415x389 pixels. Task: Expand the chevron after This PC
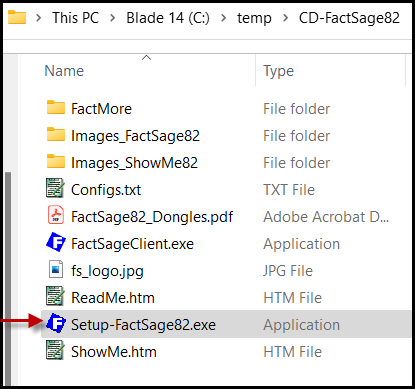click(x=113, y=18)
